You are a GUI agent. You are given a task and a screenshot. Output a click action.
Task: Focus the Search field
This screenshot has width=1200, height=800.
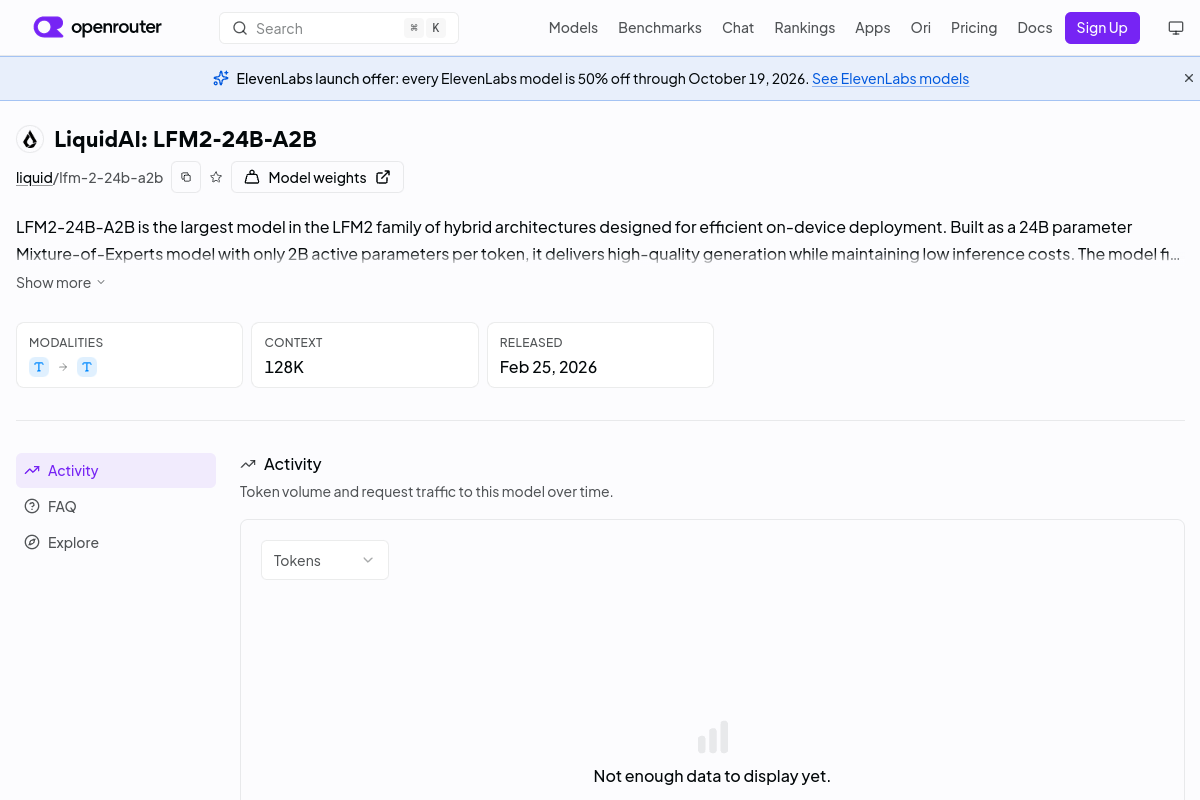(x=339, y=28)
